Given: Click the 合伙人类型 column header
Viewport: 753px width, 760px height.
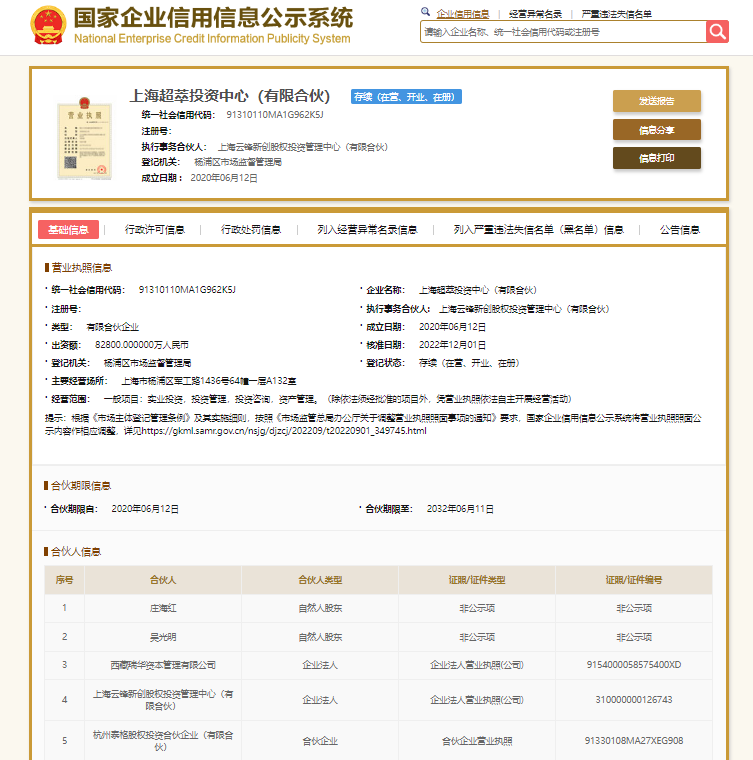Looking at the screenshot, I should (x=320, y=580).
